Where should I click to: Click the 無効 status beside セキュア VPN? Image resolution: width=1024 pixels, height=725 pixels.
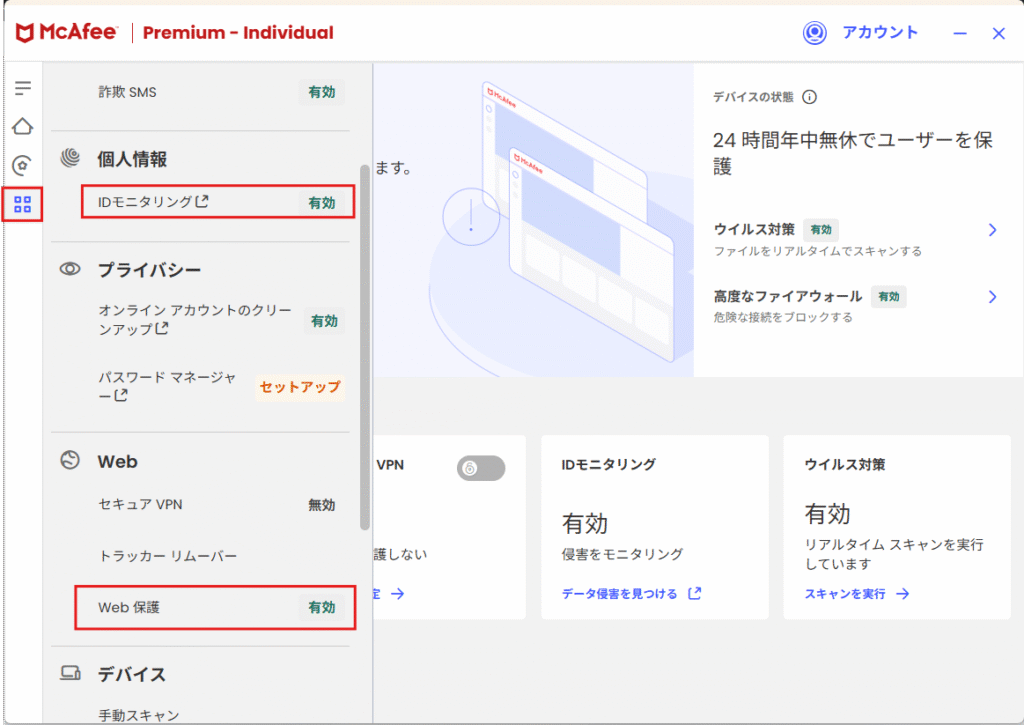coord(321,505)
